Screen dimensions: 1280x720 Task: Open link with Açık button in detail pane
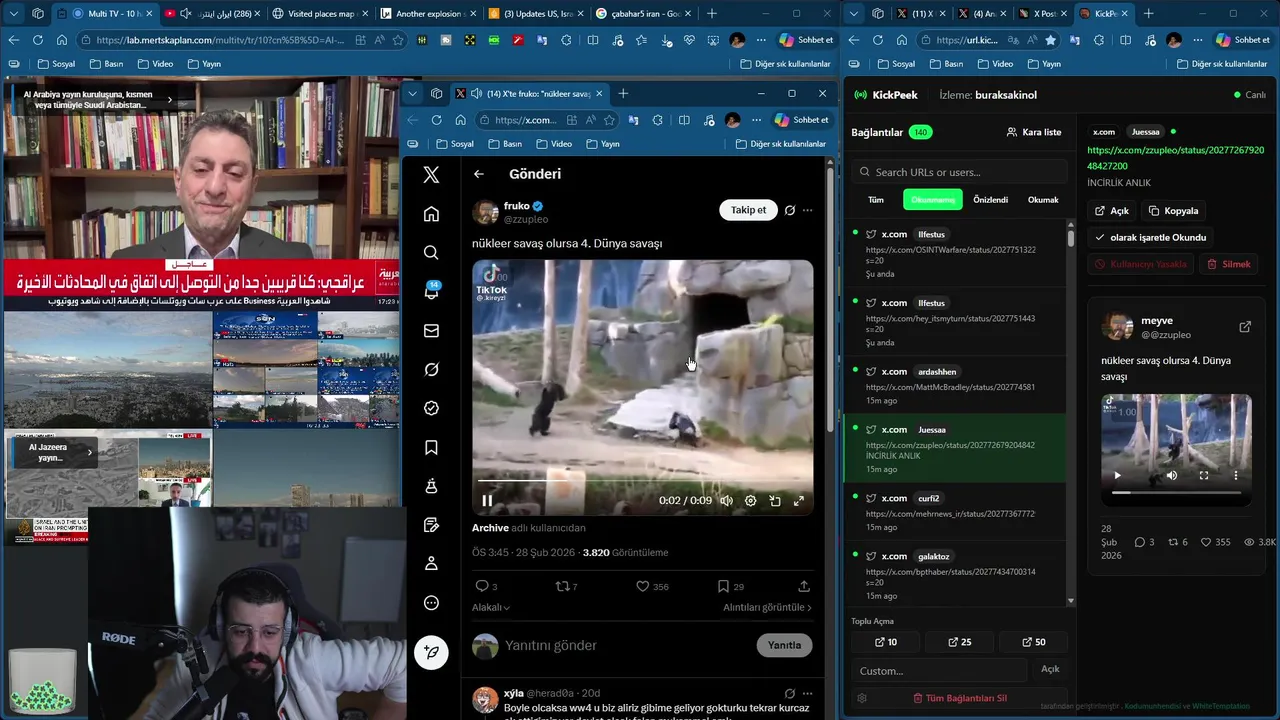(x=1112, y=211)
